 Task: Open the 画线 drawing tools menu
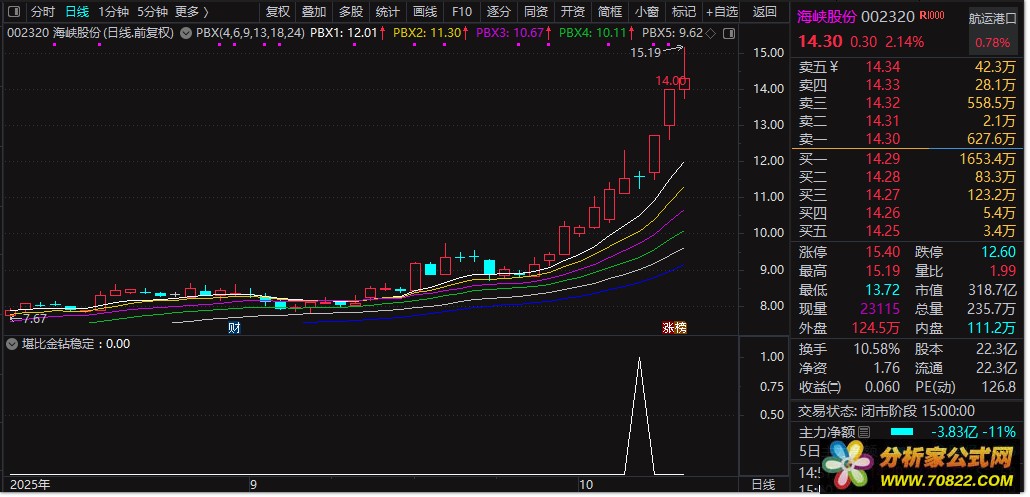click(x=425, y=12)
